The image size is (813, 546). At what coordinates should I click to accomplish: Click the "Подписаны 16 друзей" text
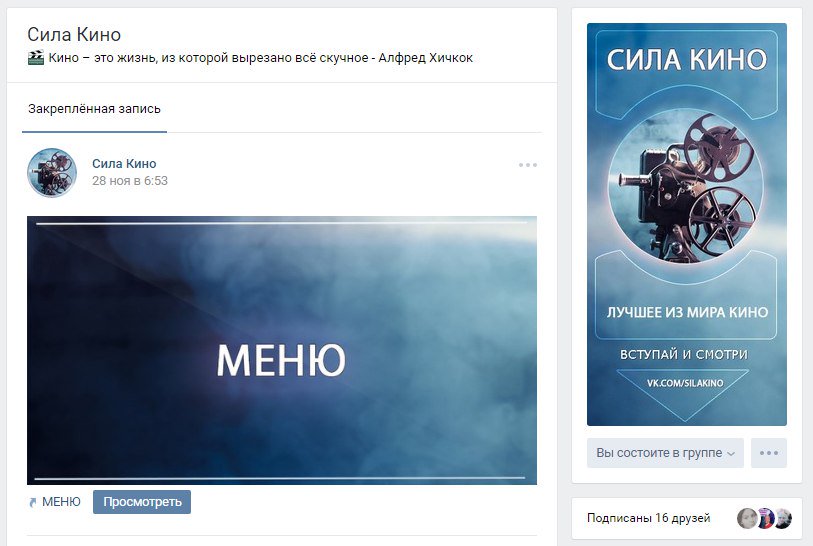point(648,518)
